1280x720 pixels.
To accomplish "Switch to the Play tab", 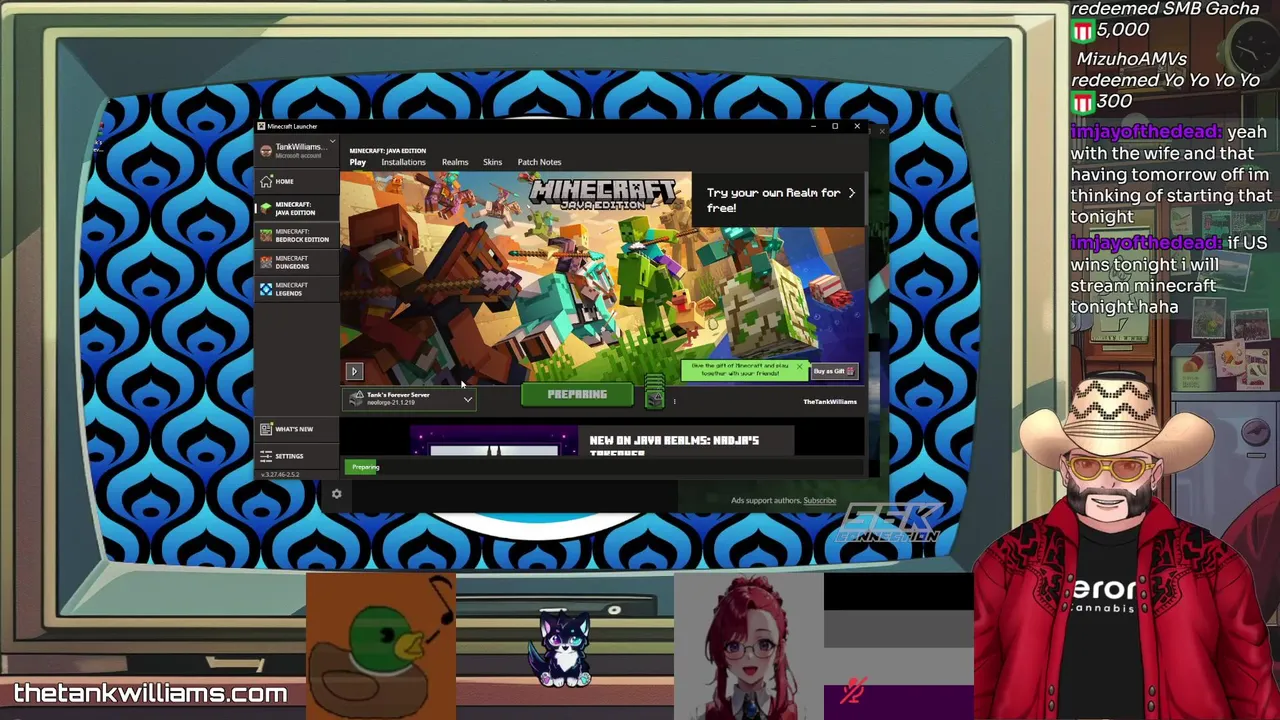I will coord(357,162).
